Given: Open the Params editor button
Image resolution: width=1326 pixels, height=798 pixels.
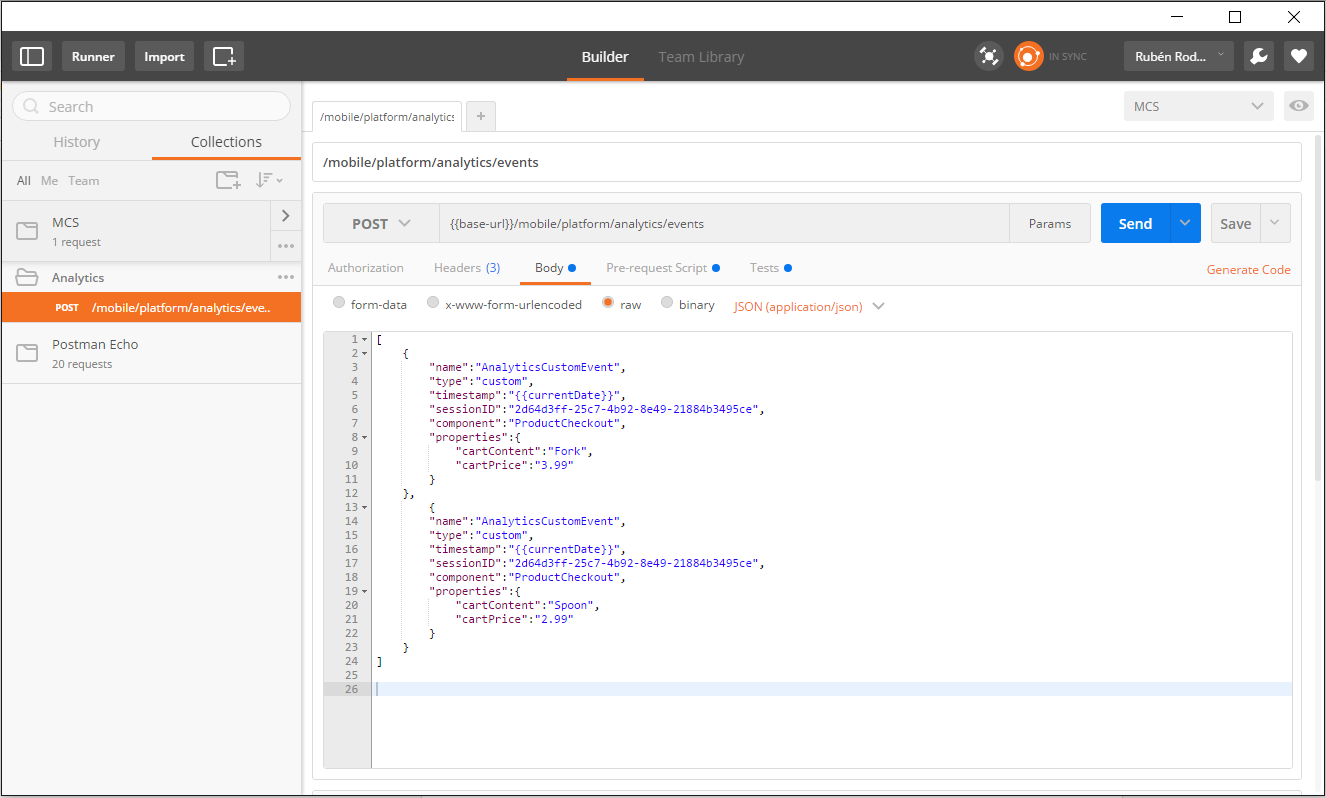Looking at the screenshot, I should point(1050,223).
